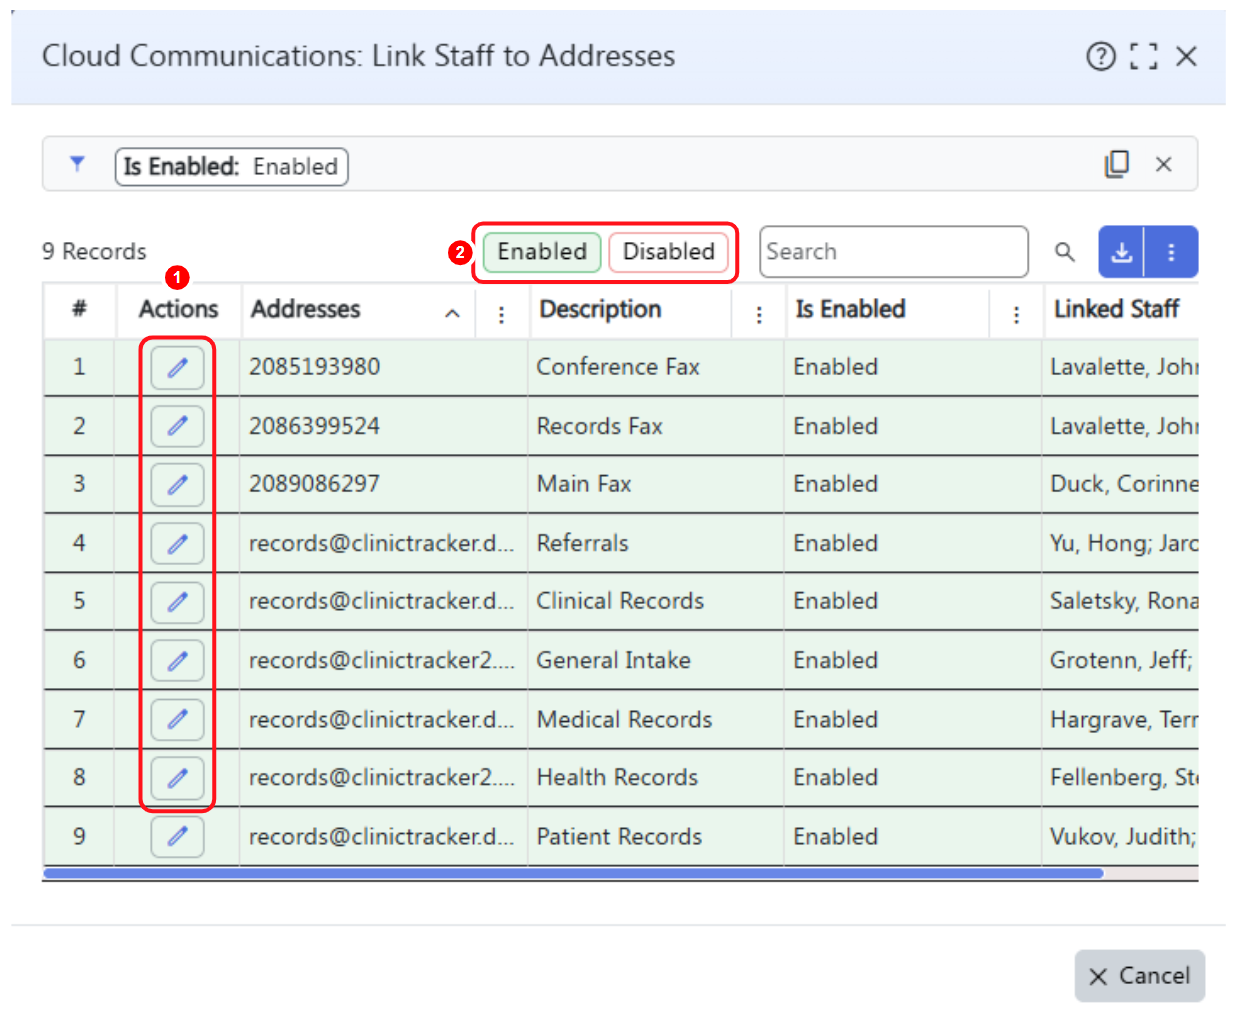Click Grotenn, Jeff linked staff cell
Viewport: 1239px width, 1017px height.
click(x=1122, y=660)
